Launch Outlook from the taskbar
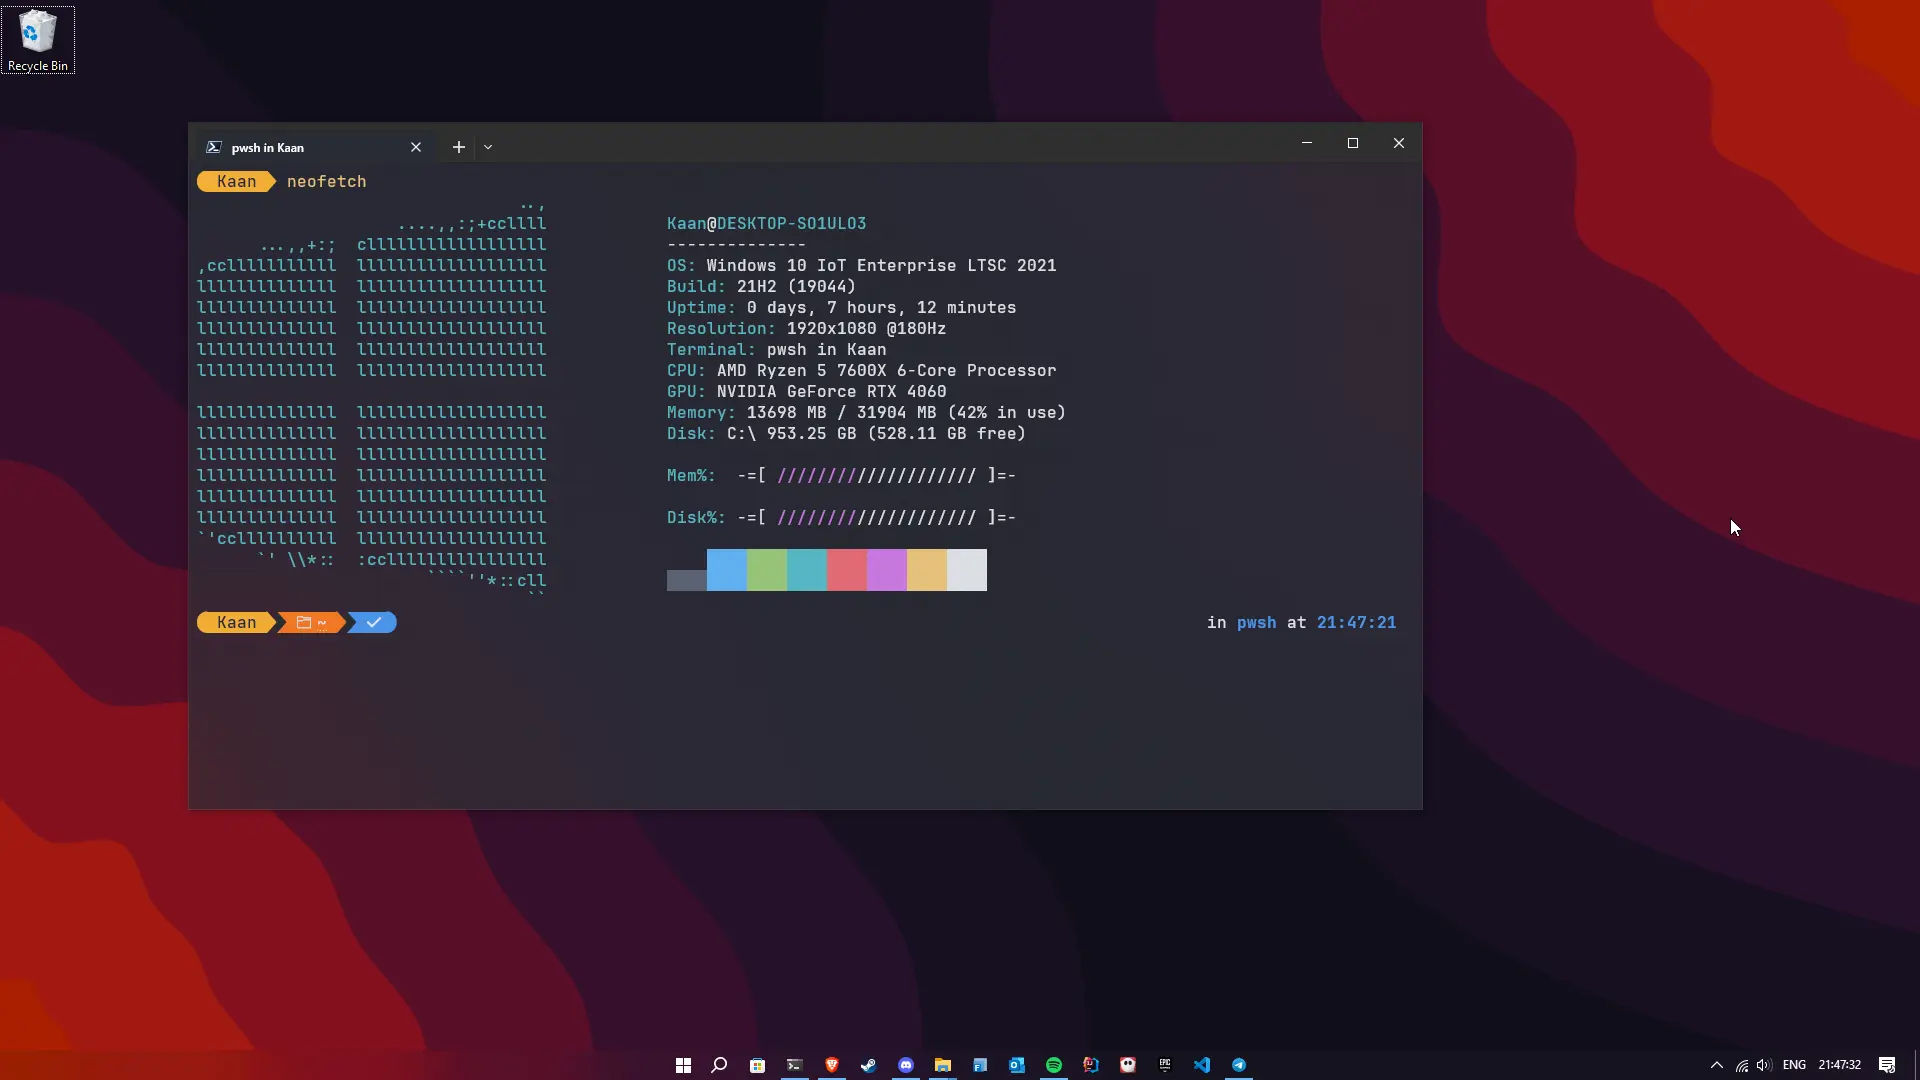The height and width of the screenshot is (1080, 1920). [x=1017, y=1065]
